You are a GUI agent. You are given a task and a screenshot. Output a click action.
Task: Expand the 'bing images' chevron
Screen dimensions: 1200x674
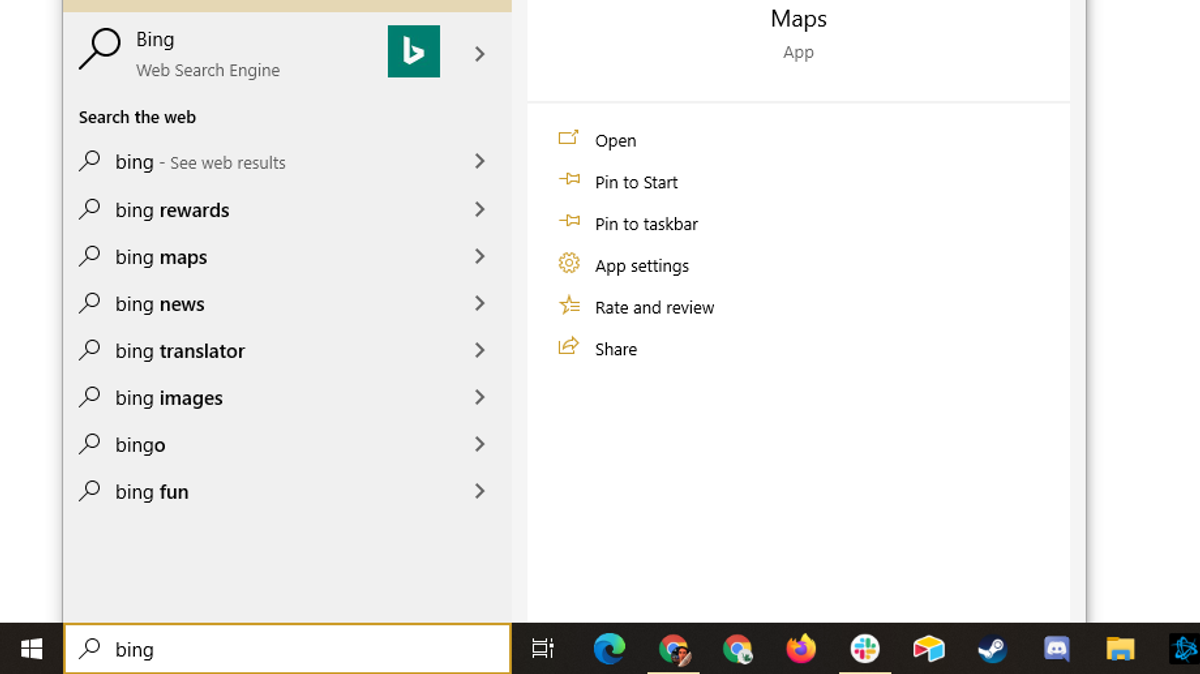pyautogui.click(x=480, y=397)
